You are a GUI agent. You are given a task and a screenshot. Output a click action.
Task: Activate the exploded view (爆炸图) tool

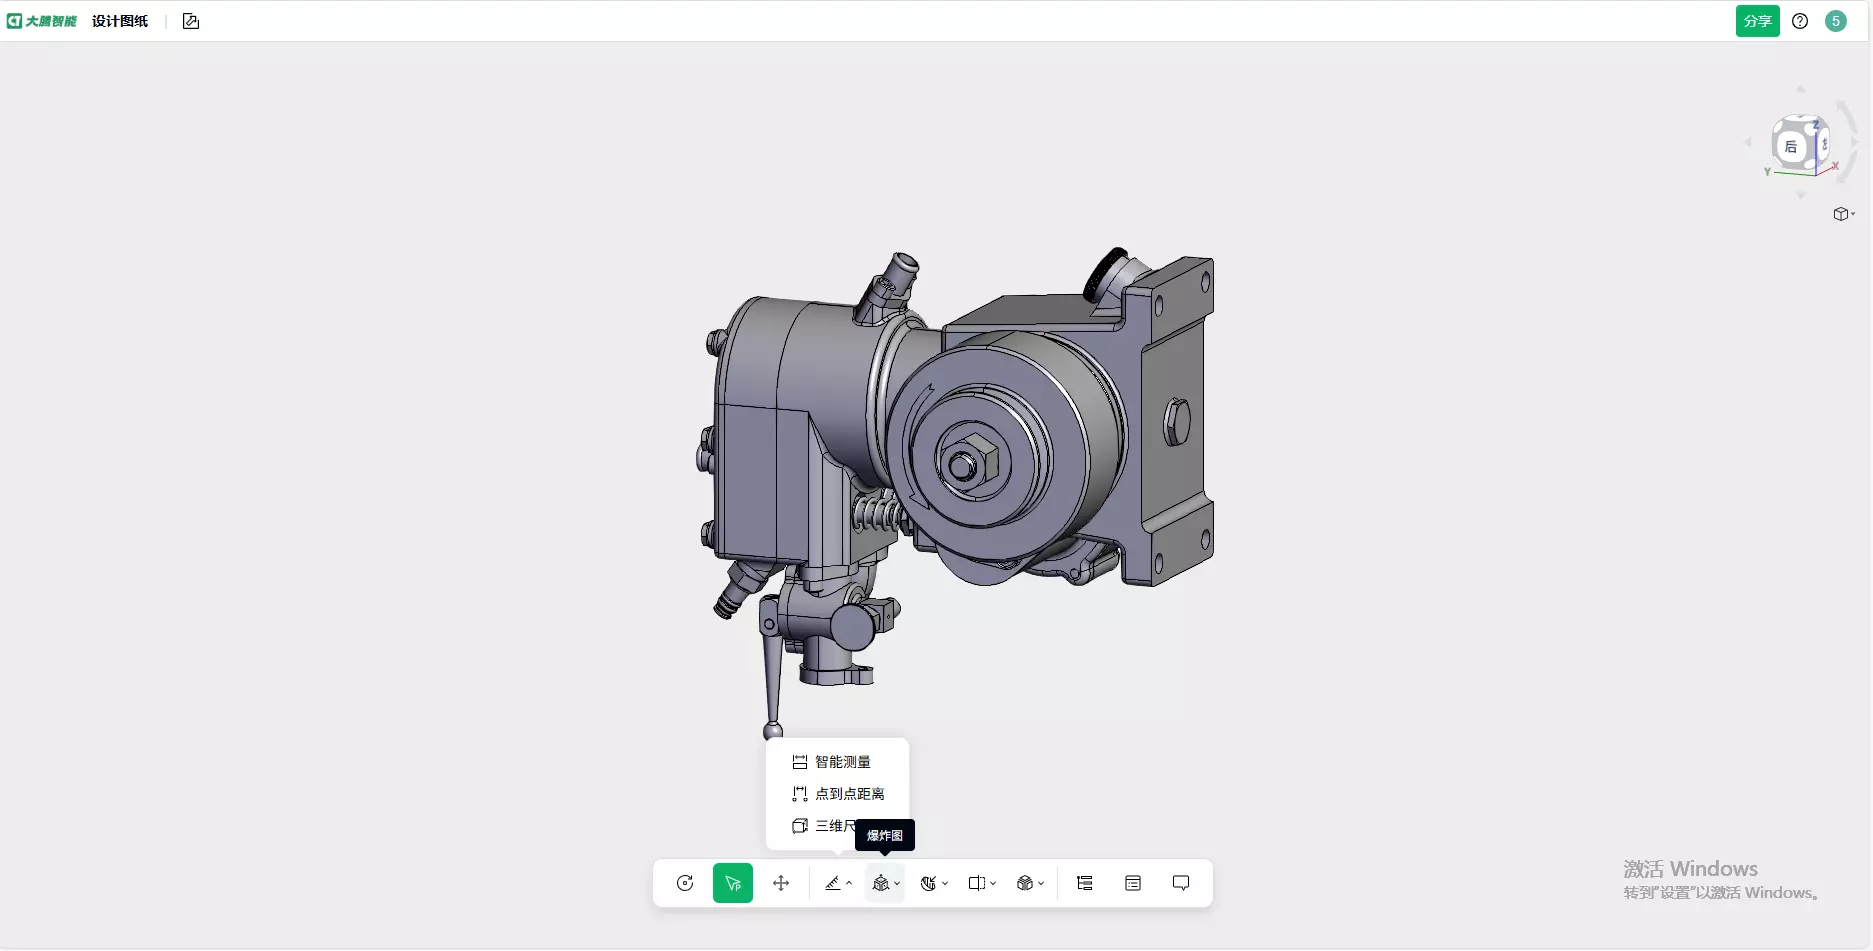point(881,883)
